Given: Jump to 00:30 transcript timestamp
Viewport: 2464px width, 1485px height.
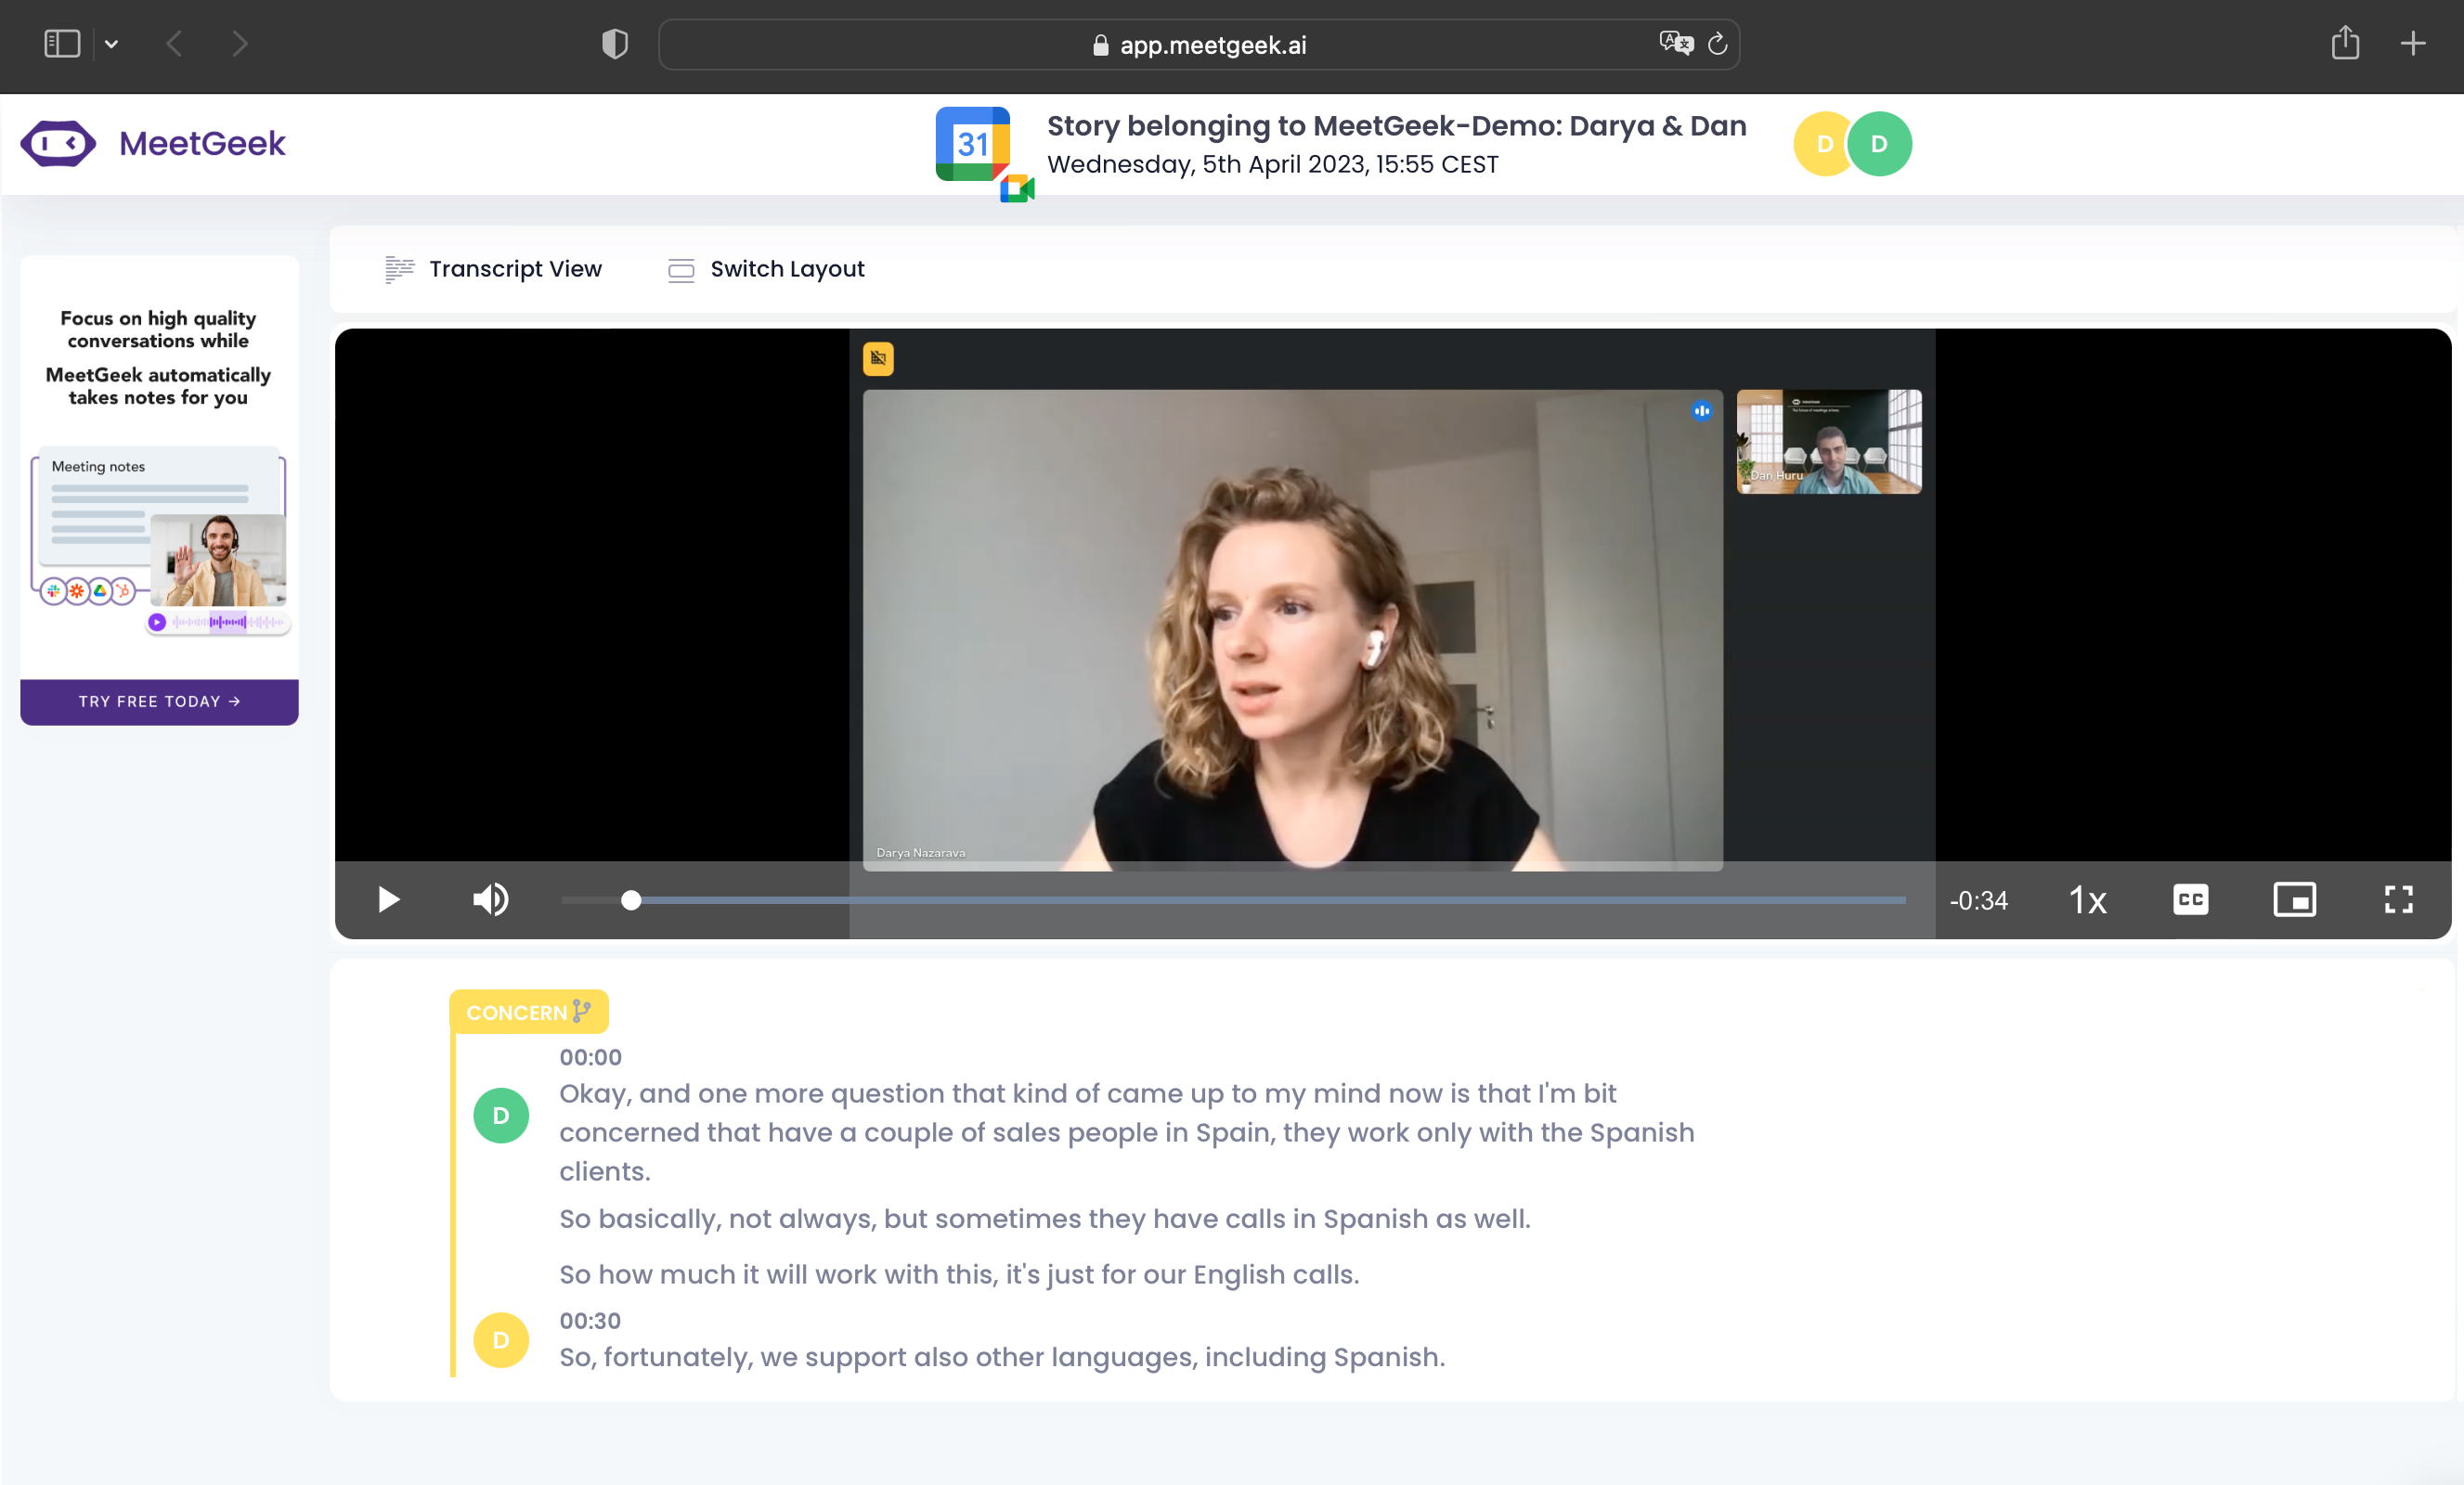Looking at the screenshot, I should [x=590, y=1320].
